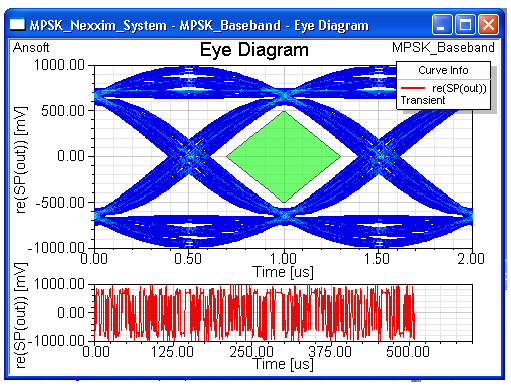Minimize the Eye Diagram window

pyautogui.click(x=442, y=25)
